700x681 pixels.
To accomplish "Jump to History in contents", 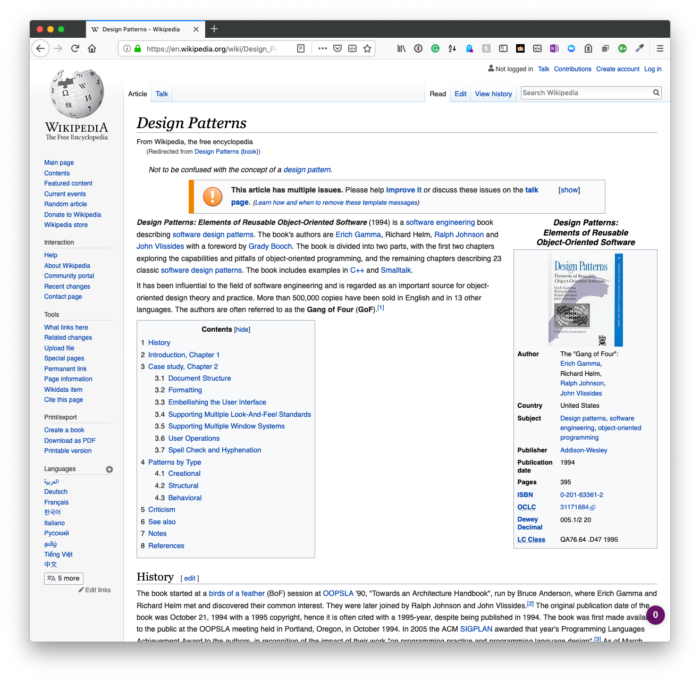I will (x=159, y=343).
